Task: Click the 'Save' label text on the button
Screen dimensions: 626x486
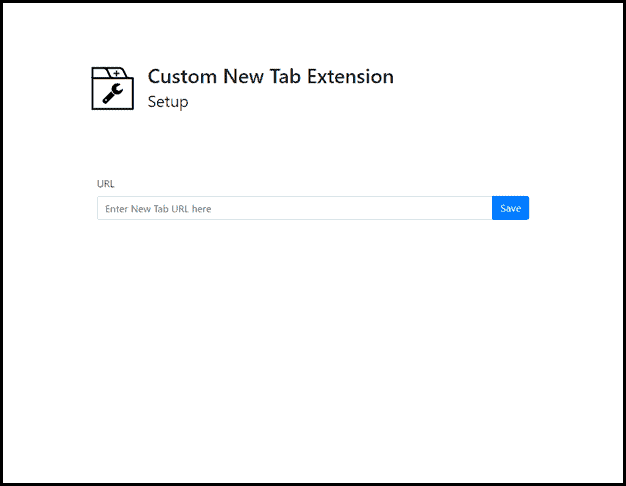Action: click(x=510, y=208)
